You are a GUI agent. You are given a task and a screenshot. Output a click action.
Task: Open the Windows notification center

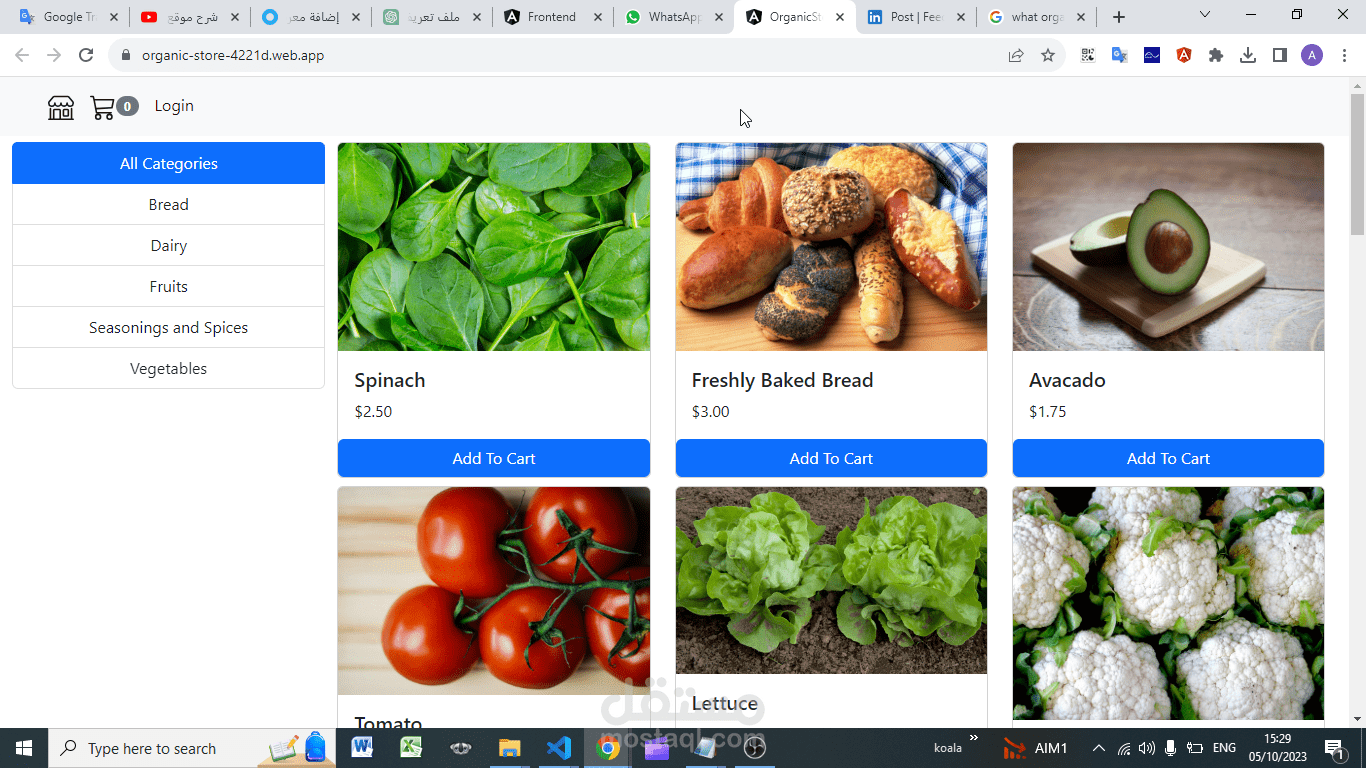pos(1333,748)
